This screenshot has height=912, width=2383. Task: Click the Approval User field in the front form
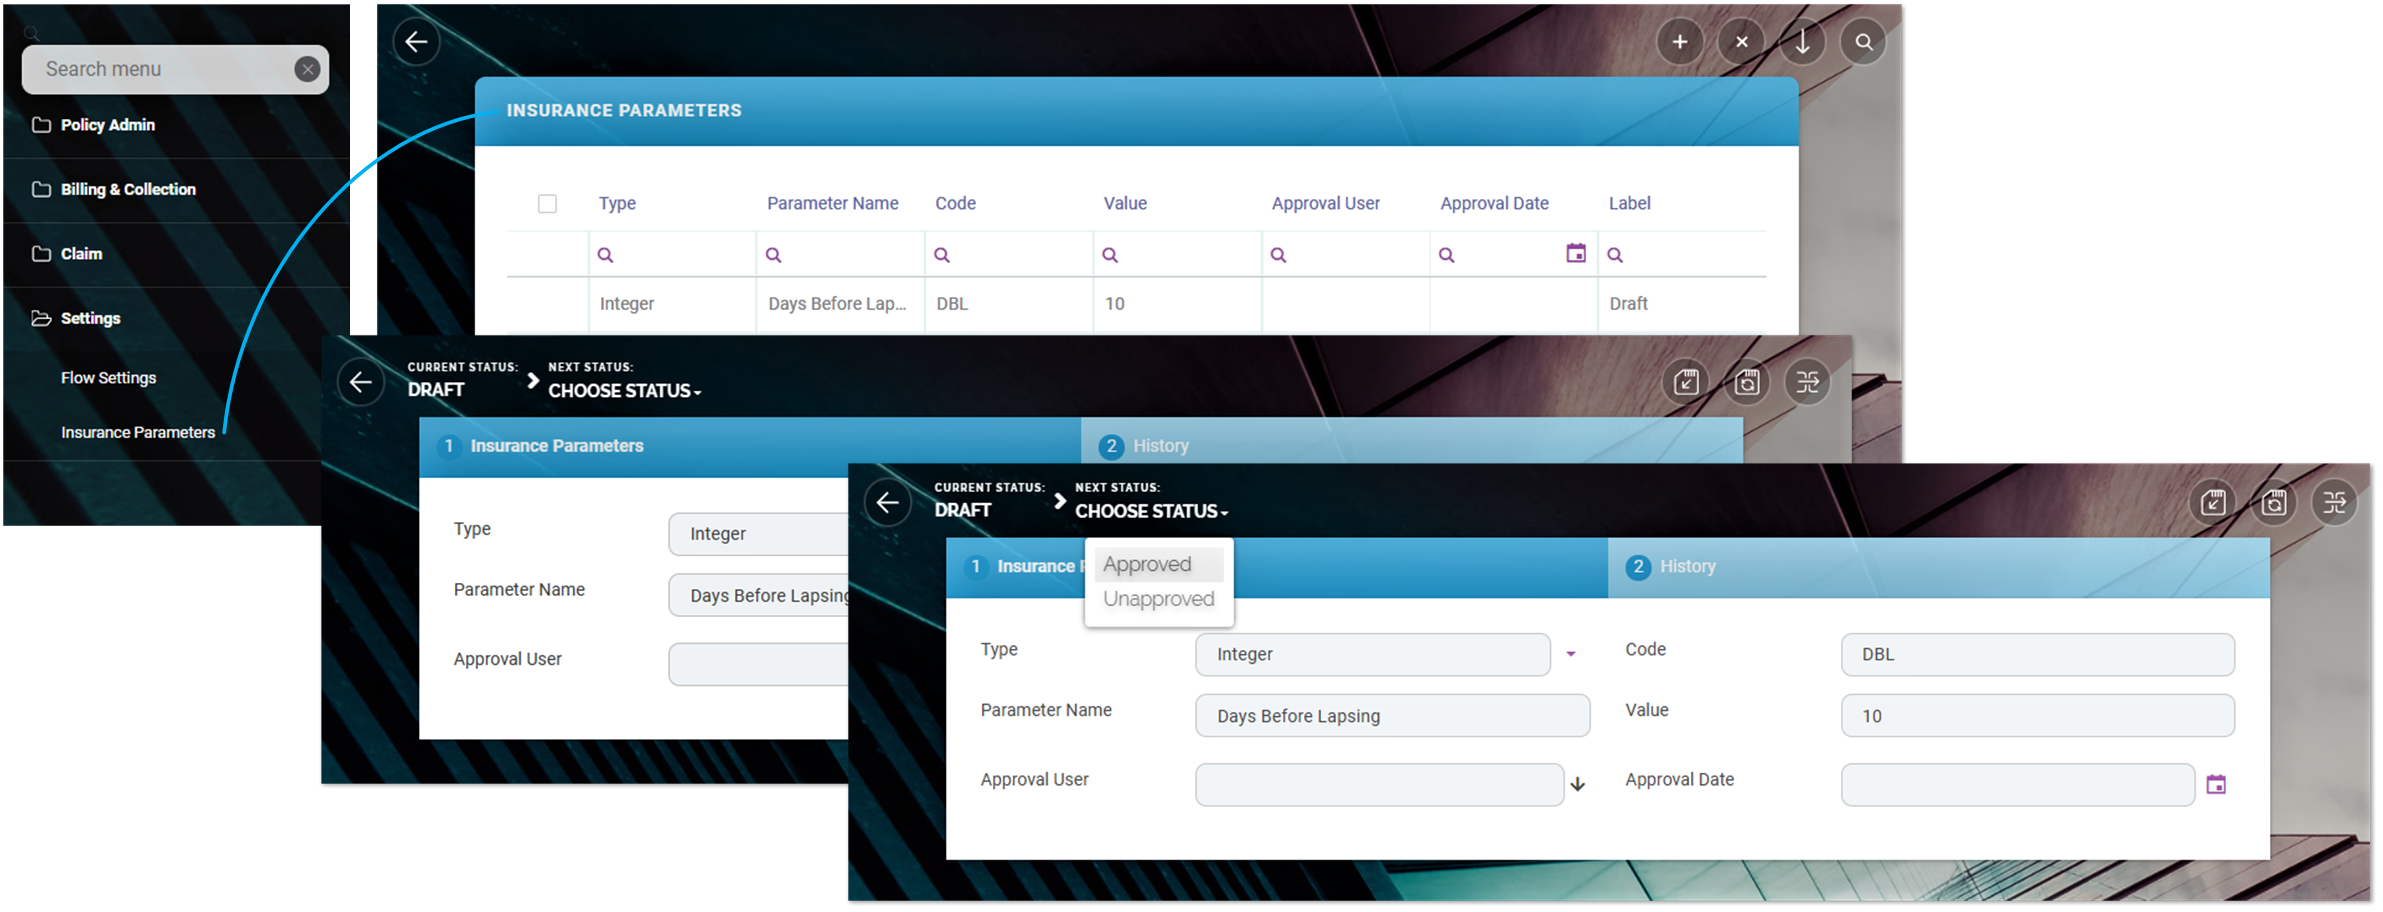coord(1380,785)
